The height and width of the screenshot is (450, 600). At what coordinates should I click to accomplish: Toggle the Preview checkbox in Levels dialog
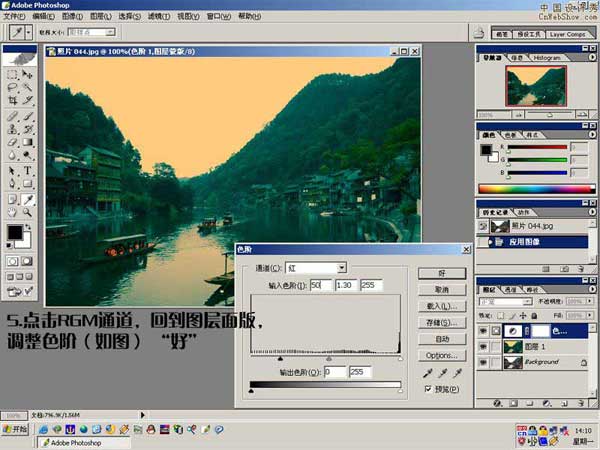point(428,389)
